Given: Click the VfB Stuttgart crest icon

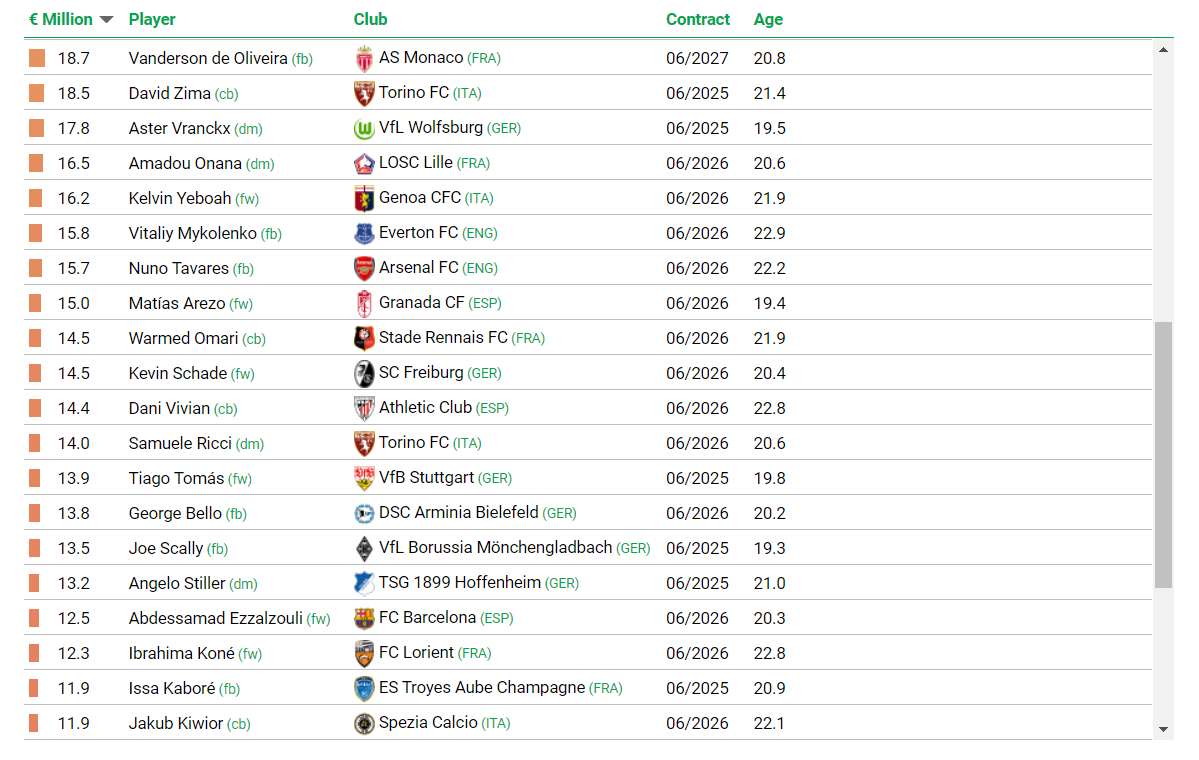Looking at the screenshot, I should (x=364, y=479).
